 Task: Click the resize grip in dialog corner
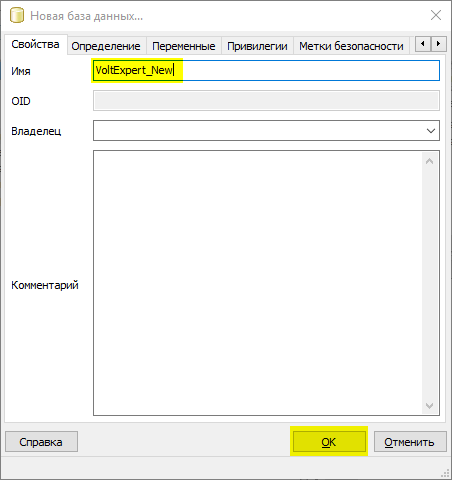click(445, 473)
